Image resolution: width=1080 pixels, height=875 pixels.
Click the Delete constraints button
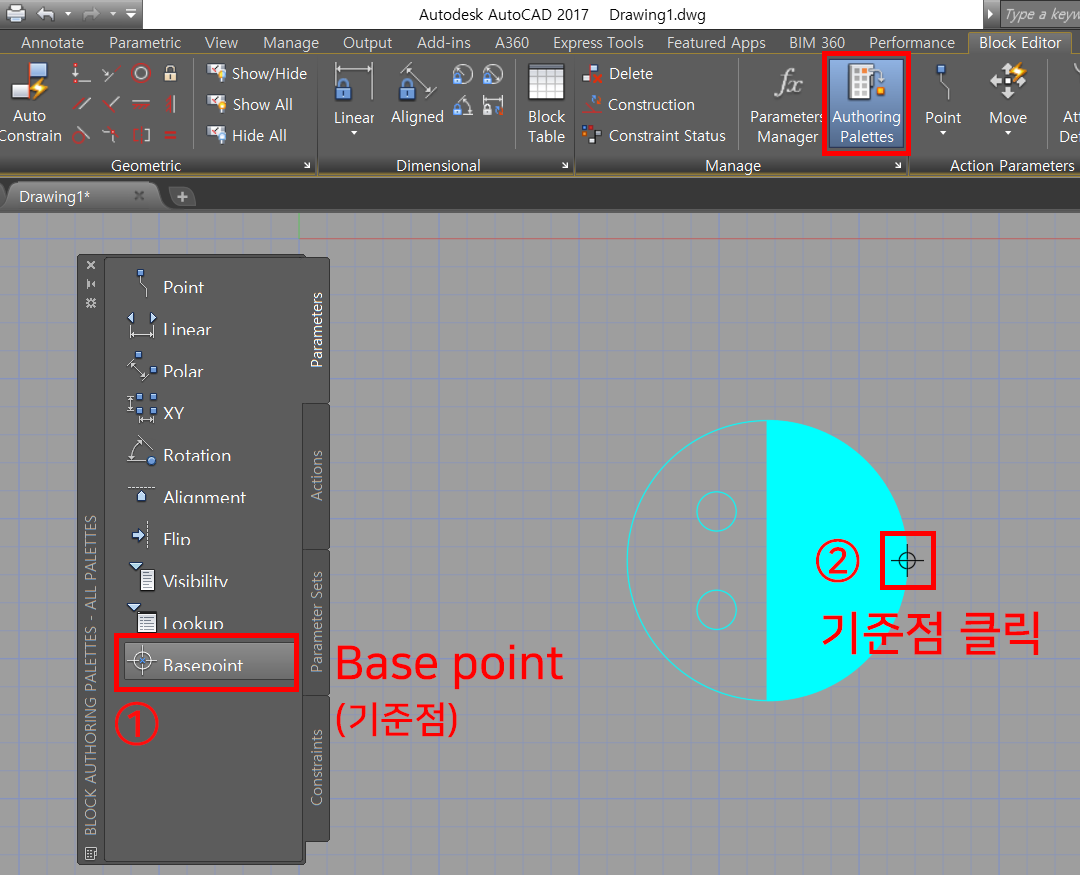617,73
